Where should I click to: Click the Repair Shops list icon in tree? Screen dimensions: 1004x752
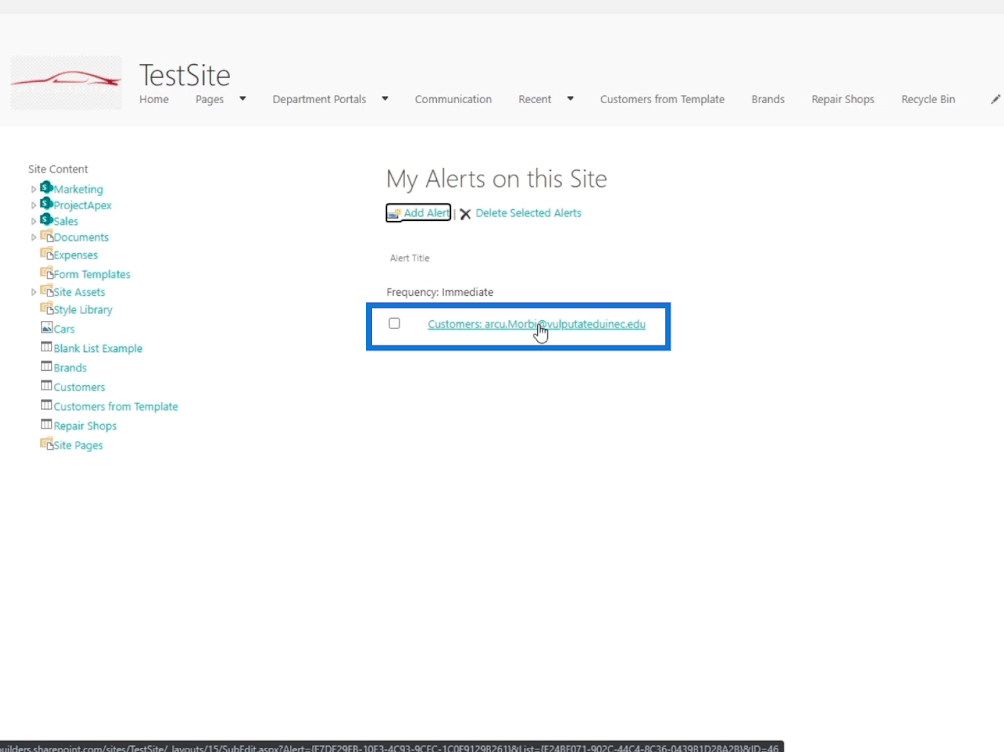pyautogui.click(x=46, y=424)
